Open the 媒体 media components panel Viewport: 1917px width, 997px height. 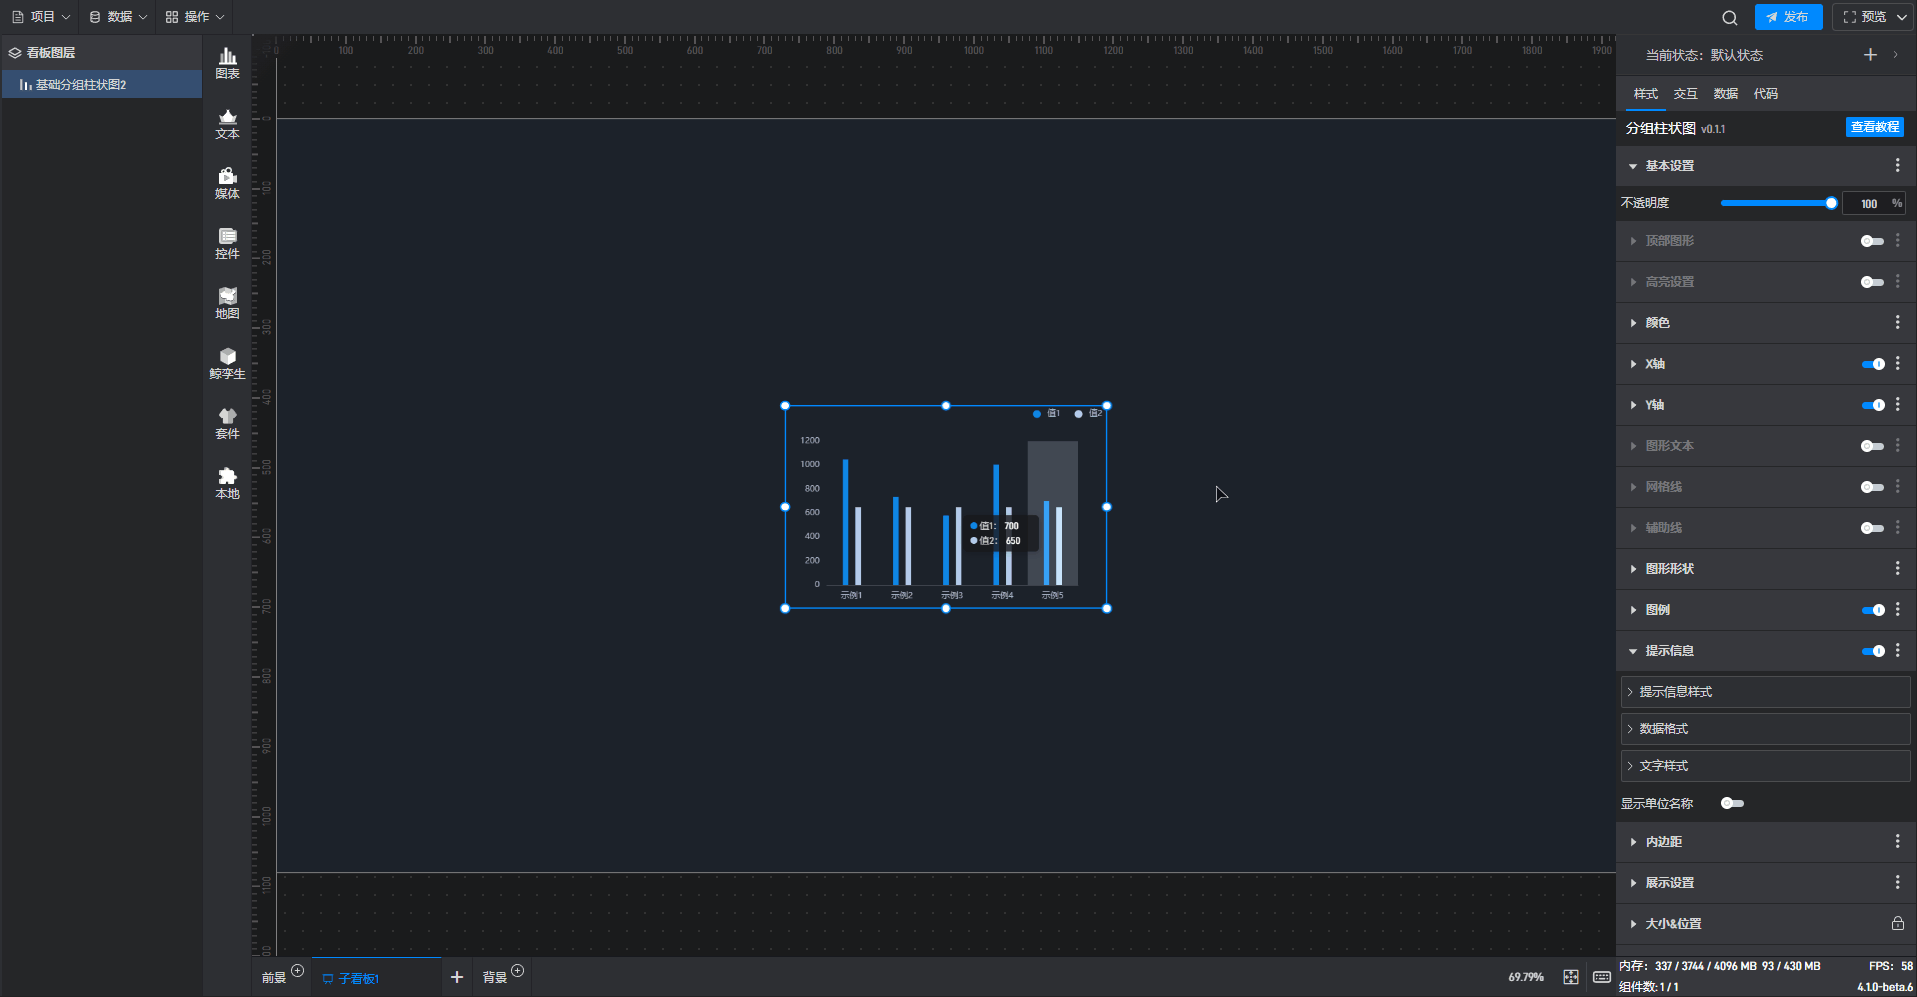pos(227,184)
